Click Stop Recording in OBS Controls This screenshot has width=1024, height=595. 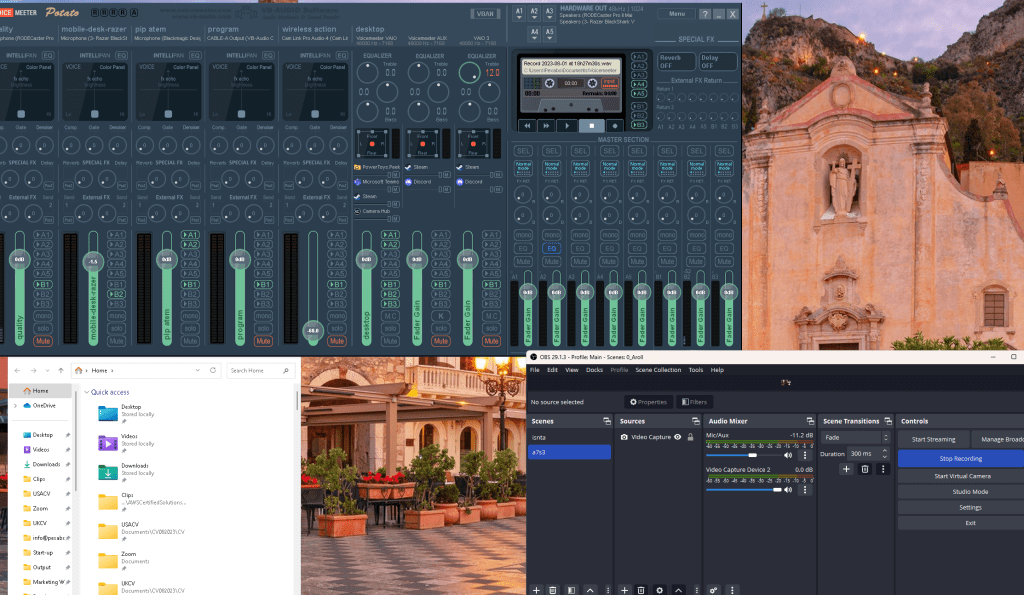pyautogui.click(x=961, y=458)
